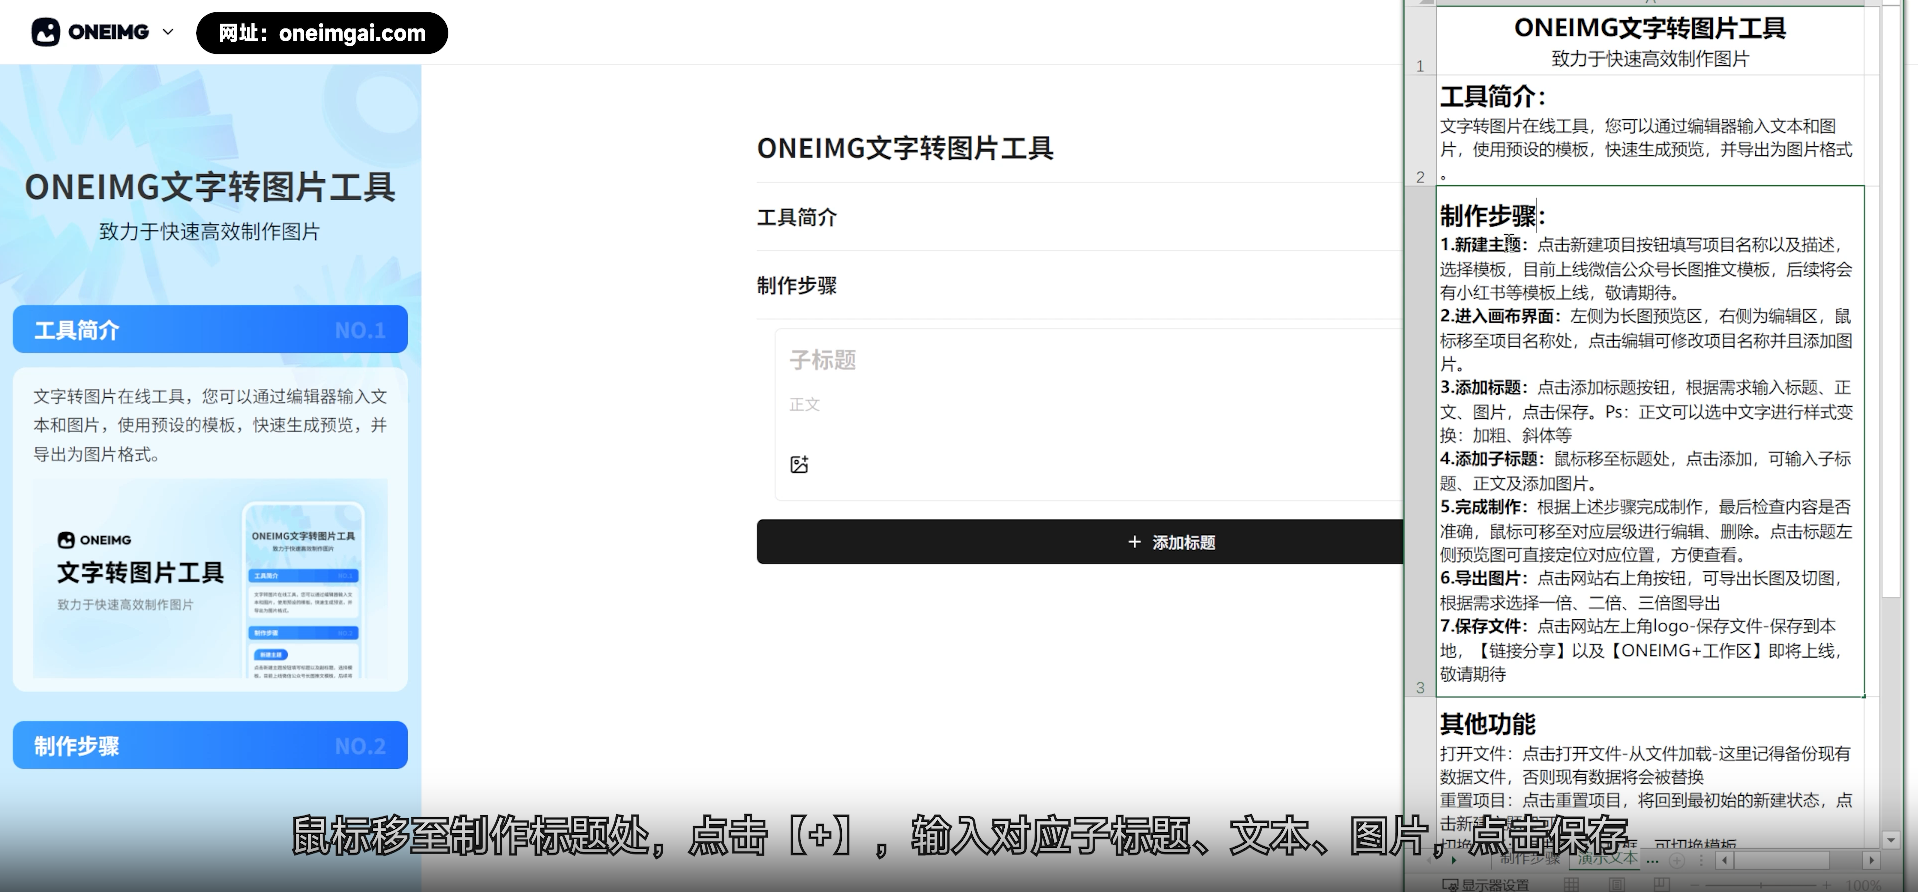Click the preview paragraph starting 文字转图片在线工具

[210, 425]
